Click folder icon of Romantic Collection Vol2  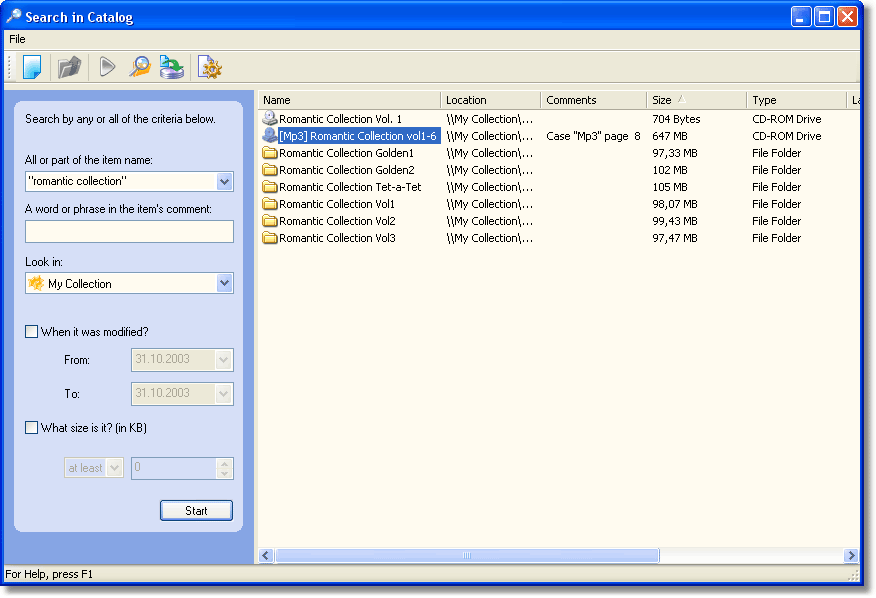pyautogui.click(x=270, y=221)
